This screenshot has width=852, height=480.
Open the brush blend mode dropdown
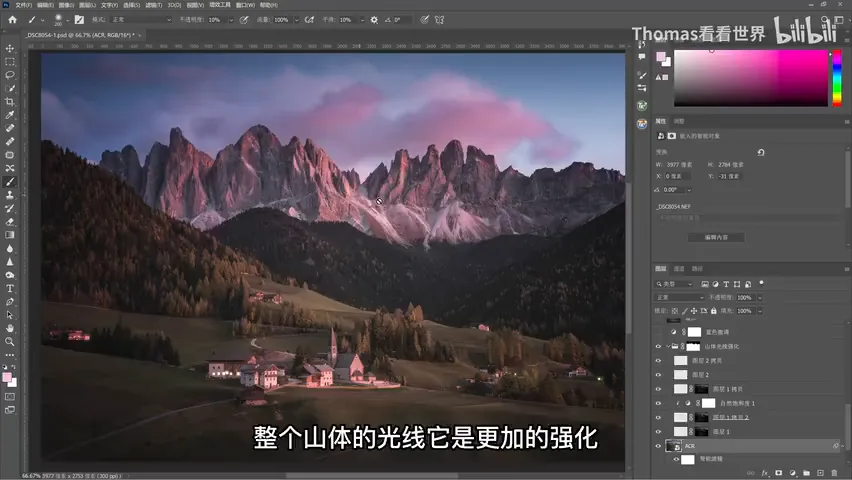tap(141, 20)
